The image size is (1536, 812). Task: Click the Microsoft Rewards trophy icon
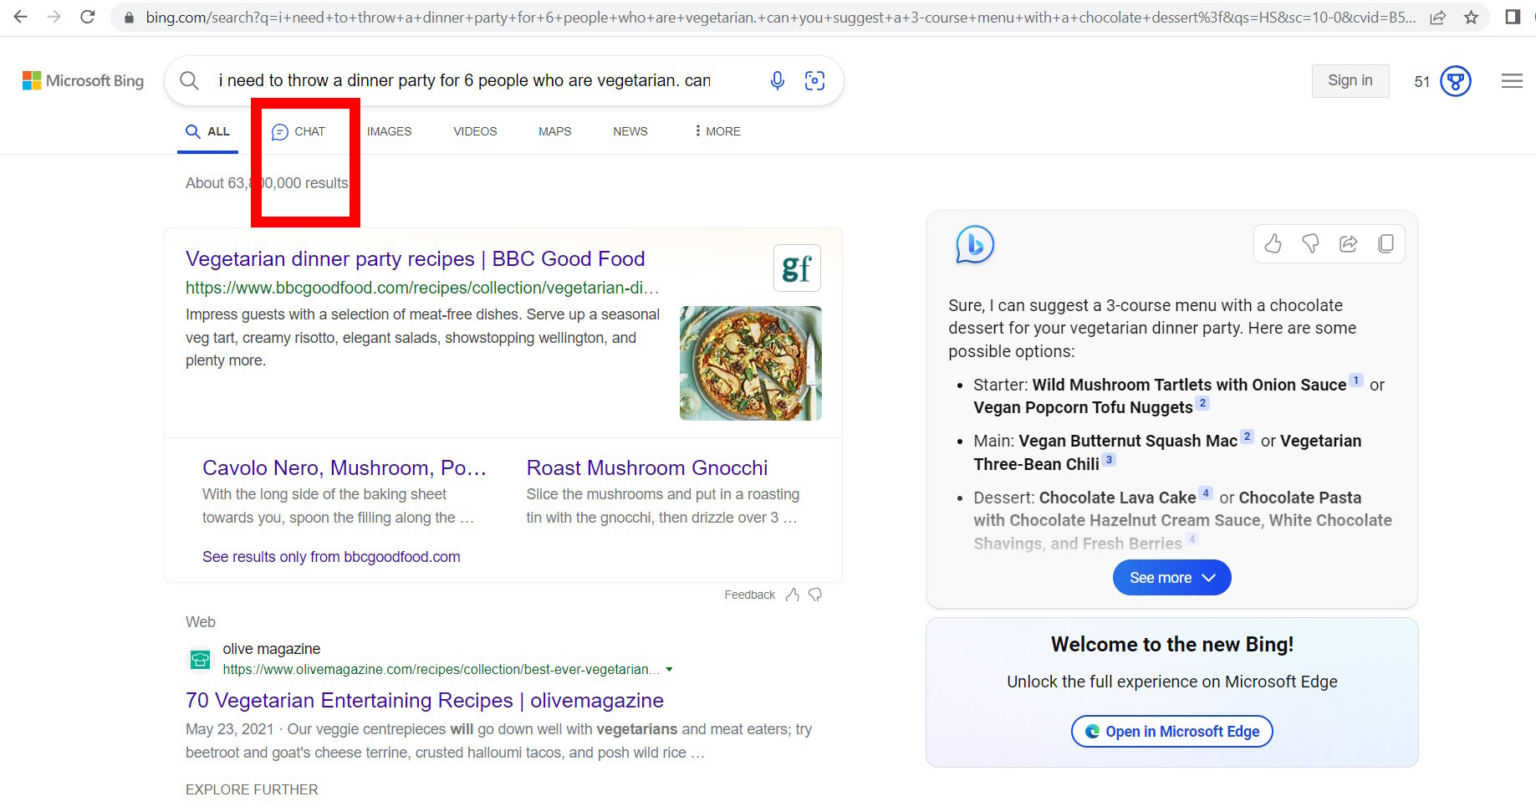[1455, 81]
